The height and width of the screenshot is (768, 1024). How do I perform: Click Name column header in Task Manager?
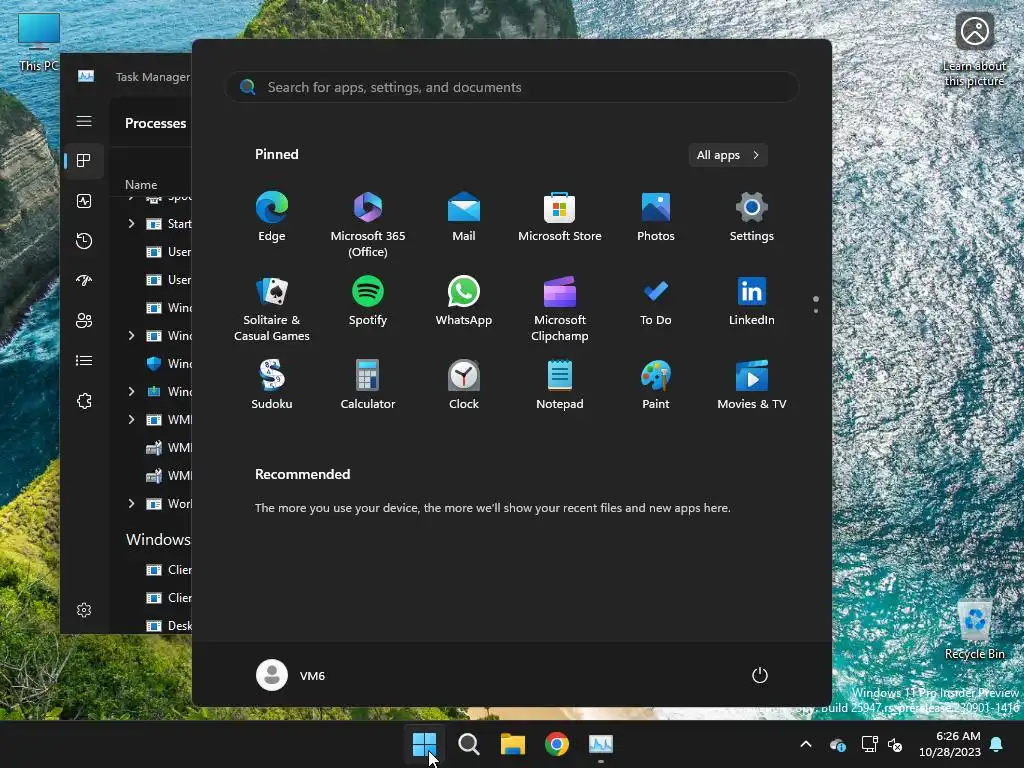tap(141, 185)
